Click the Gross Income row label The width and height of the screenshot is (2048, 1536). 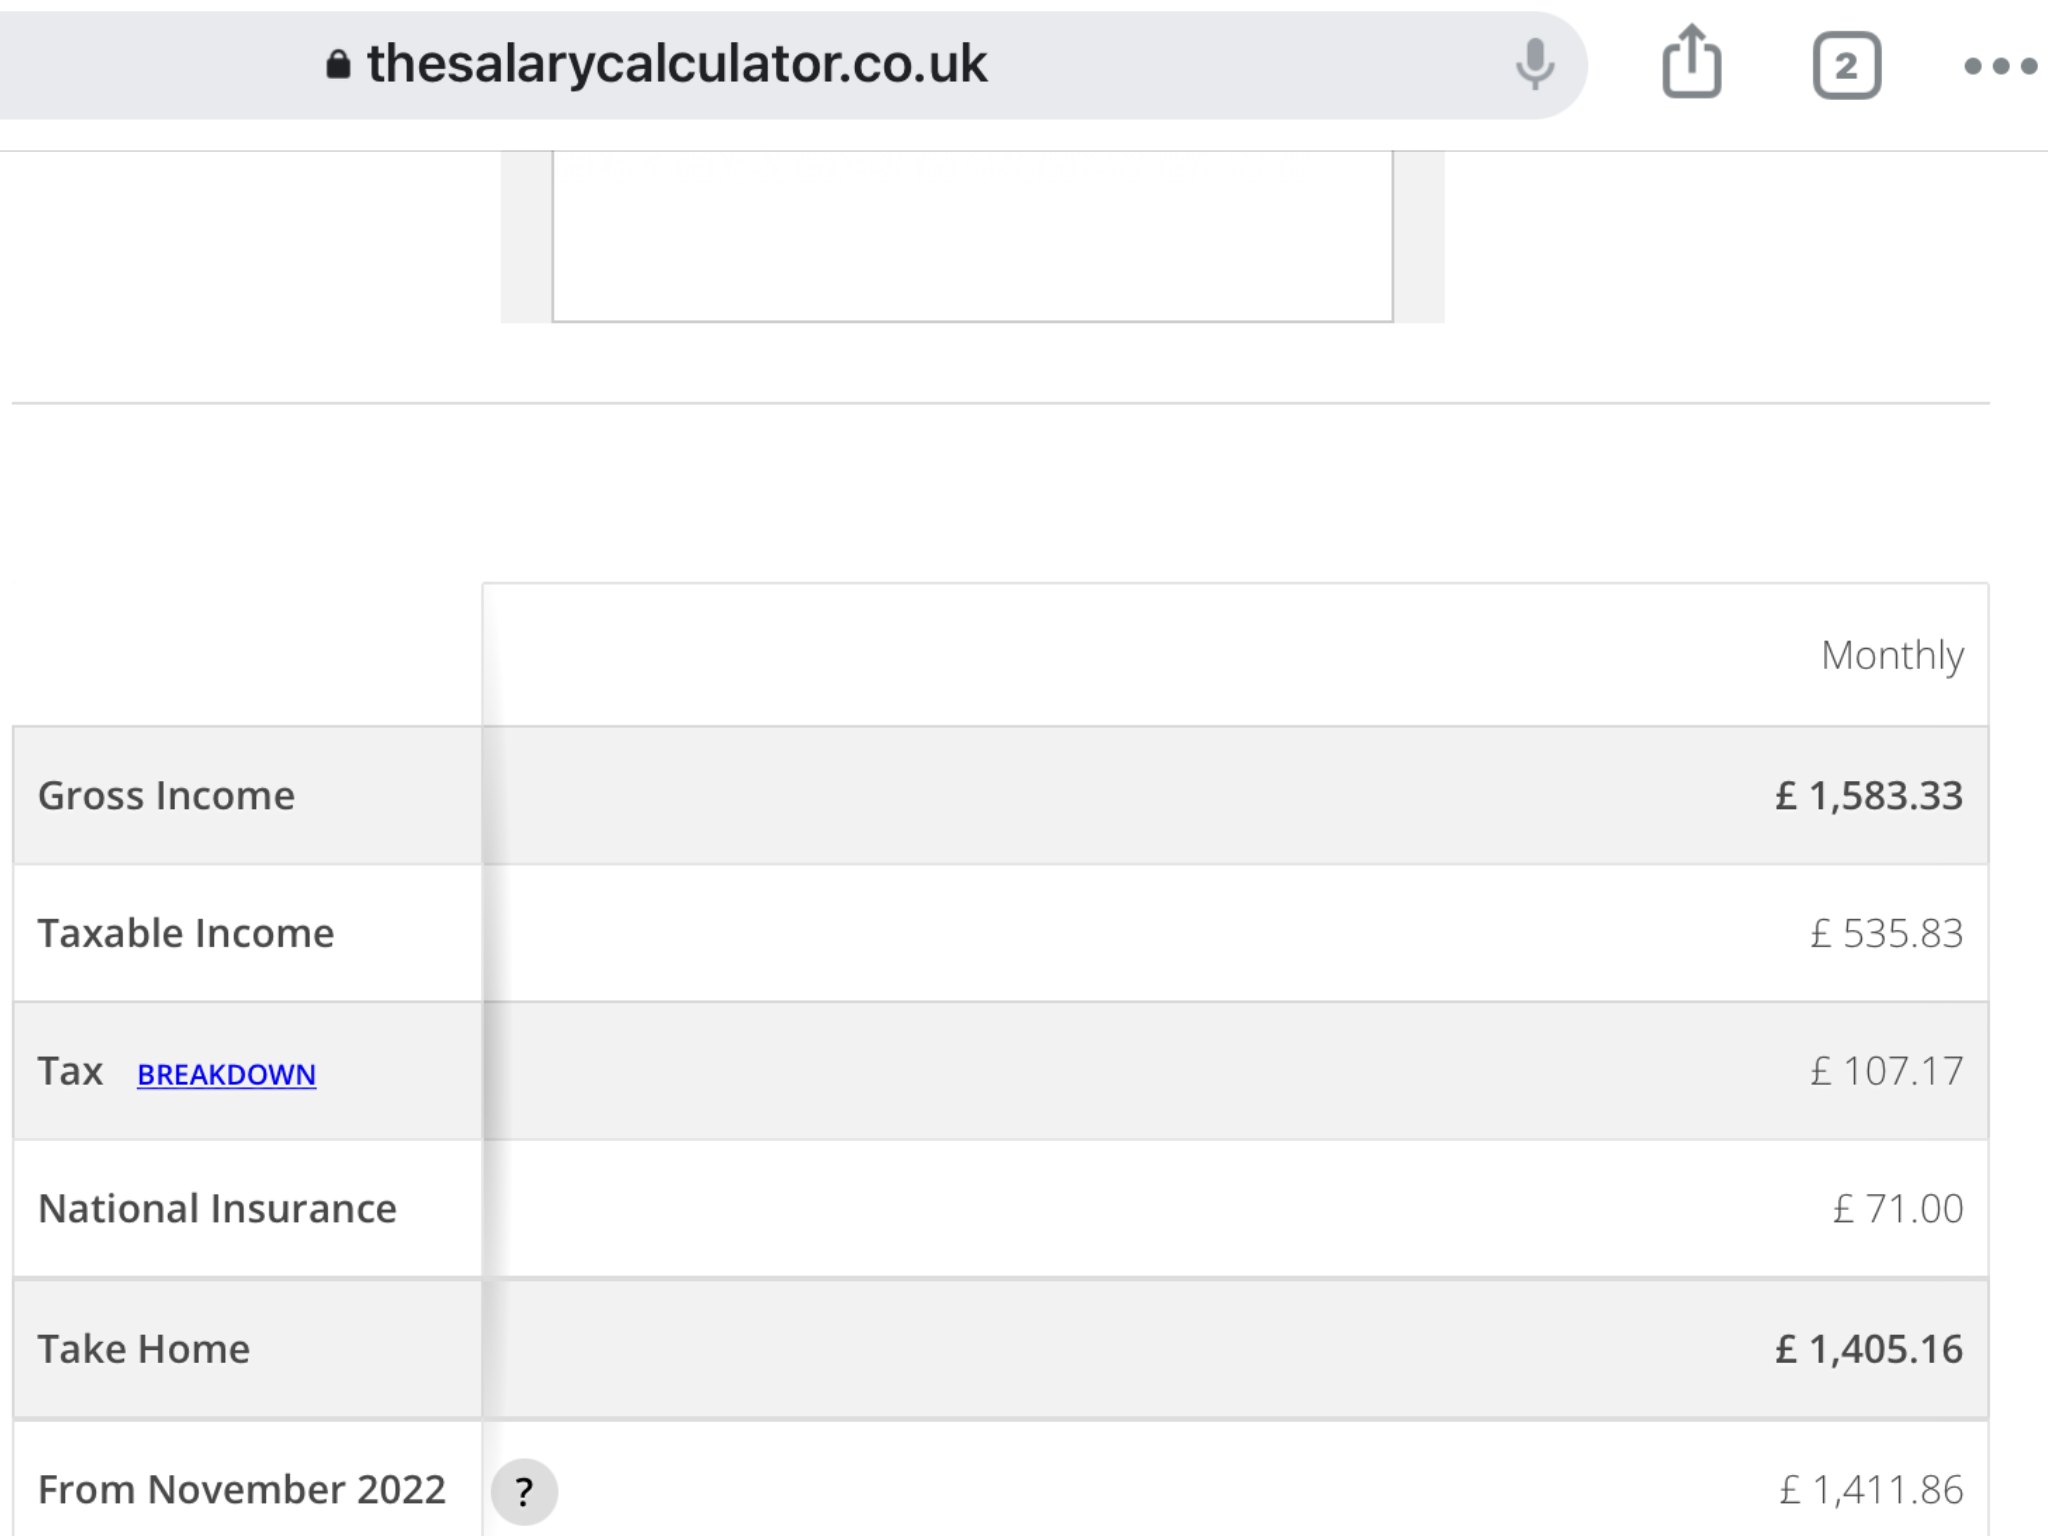tap(166, 796)
